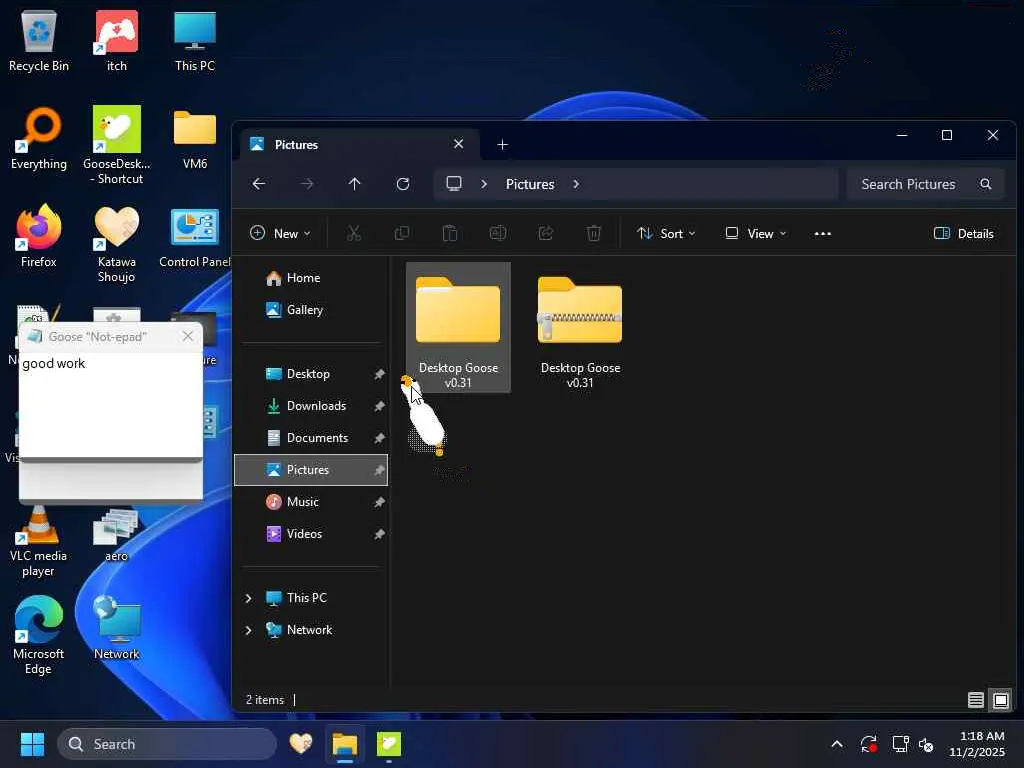Expand Network in navigation pane
The width and height of the screenshot is (1024, 768).
click(248, 630)
